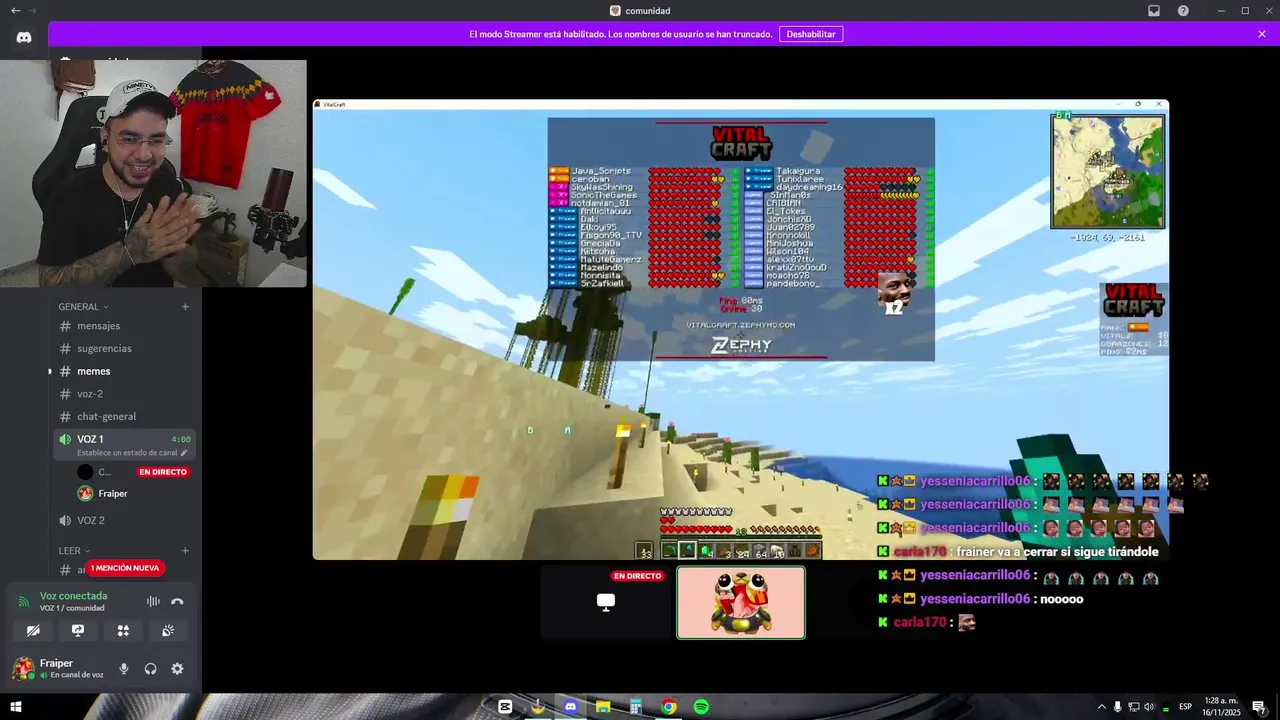
Task: Open the Discord inbox icon
Action: click(1154, 10)
